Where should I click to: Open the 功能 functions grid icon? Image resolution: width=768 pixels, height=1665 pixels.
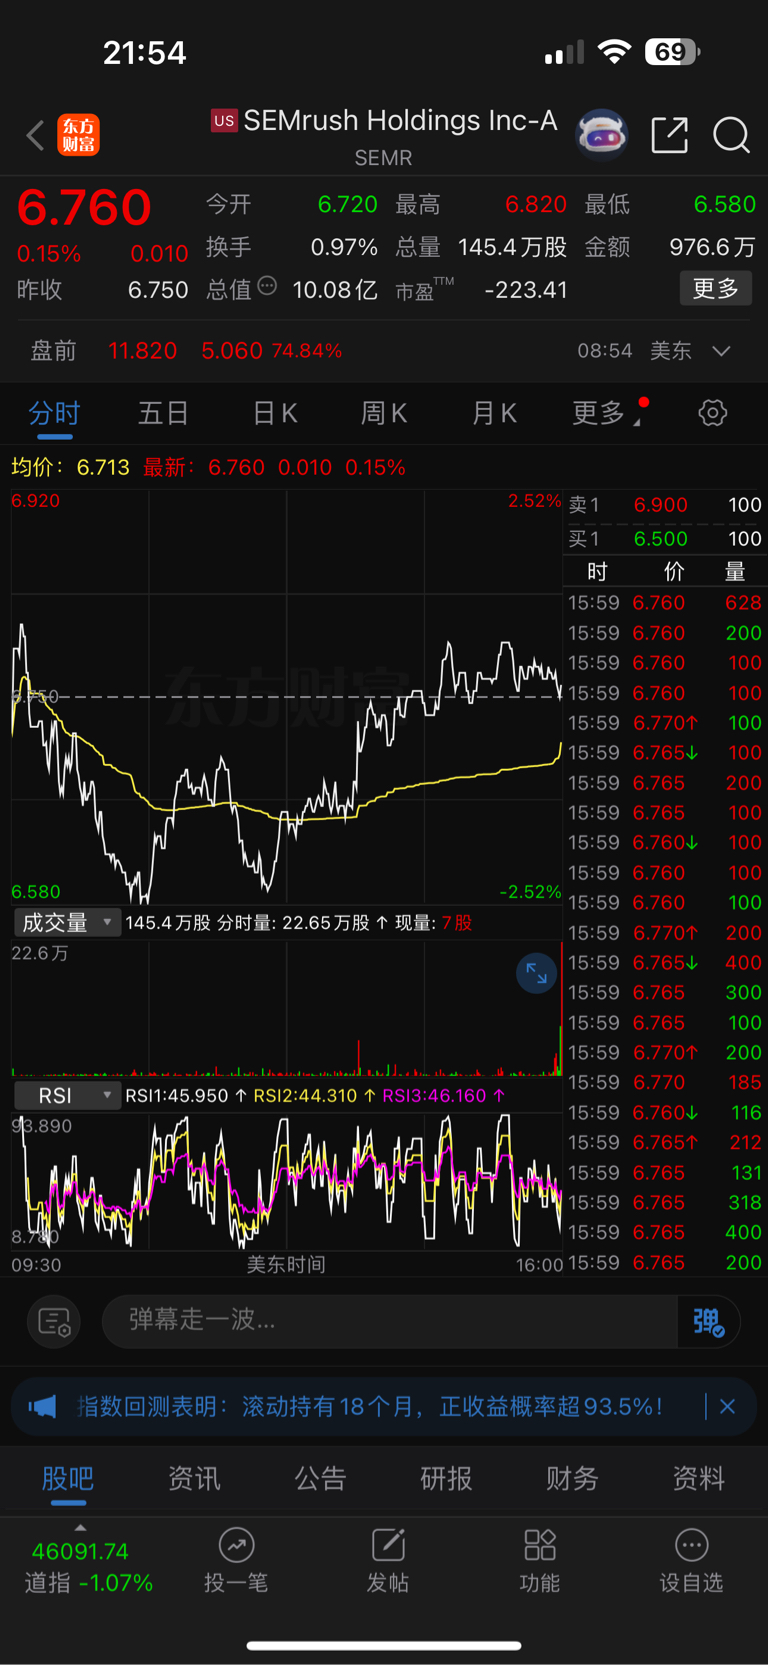pyautogui.click(x=540, y=1546)
